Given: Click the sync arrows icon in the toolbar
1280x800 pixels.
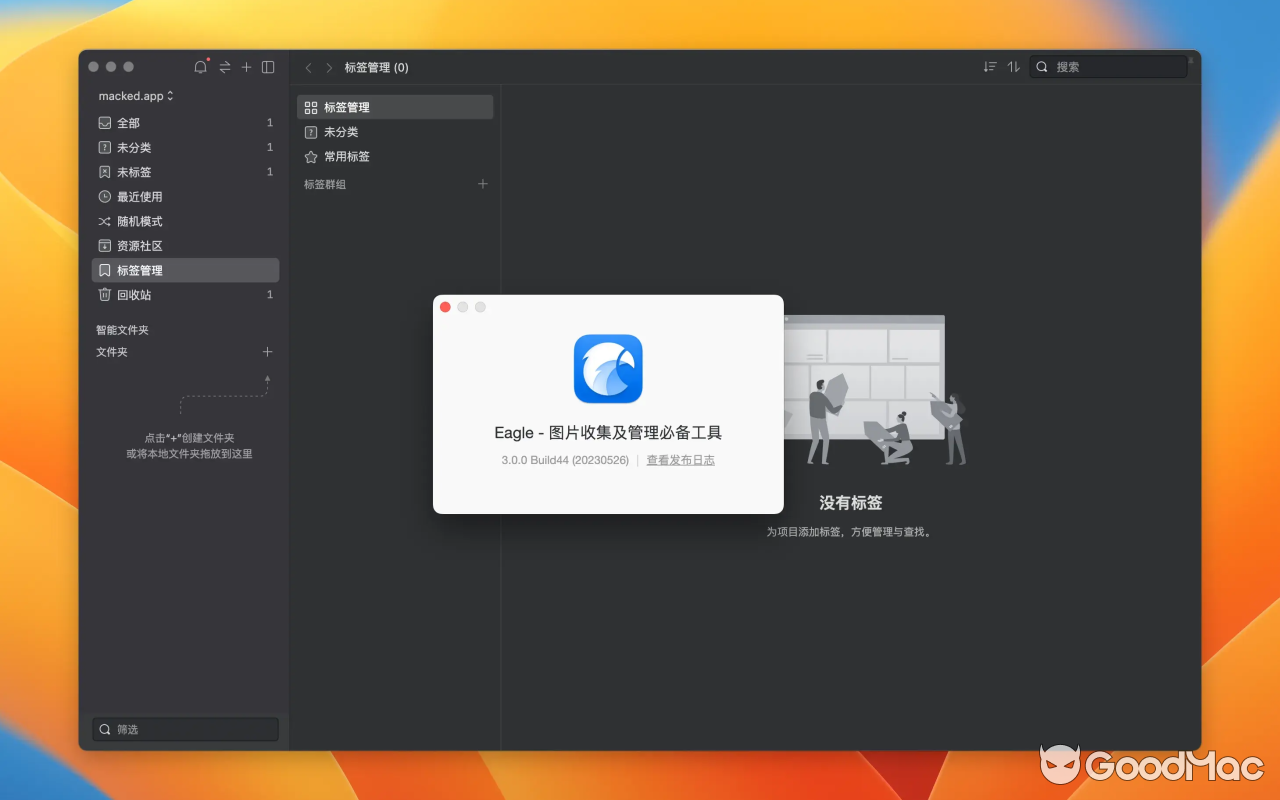Looking at the screenshot, I should click(x=223, y=67).
